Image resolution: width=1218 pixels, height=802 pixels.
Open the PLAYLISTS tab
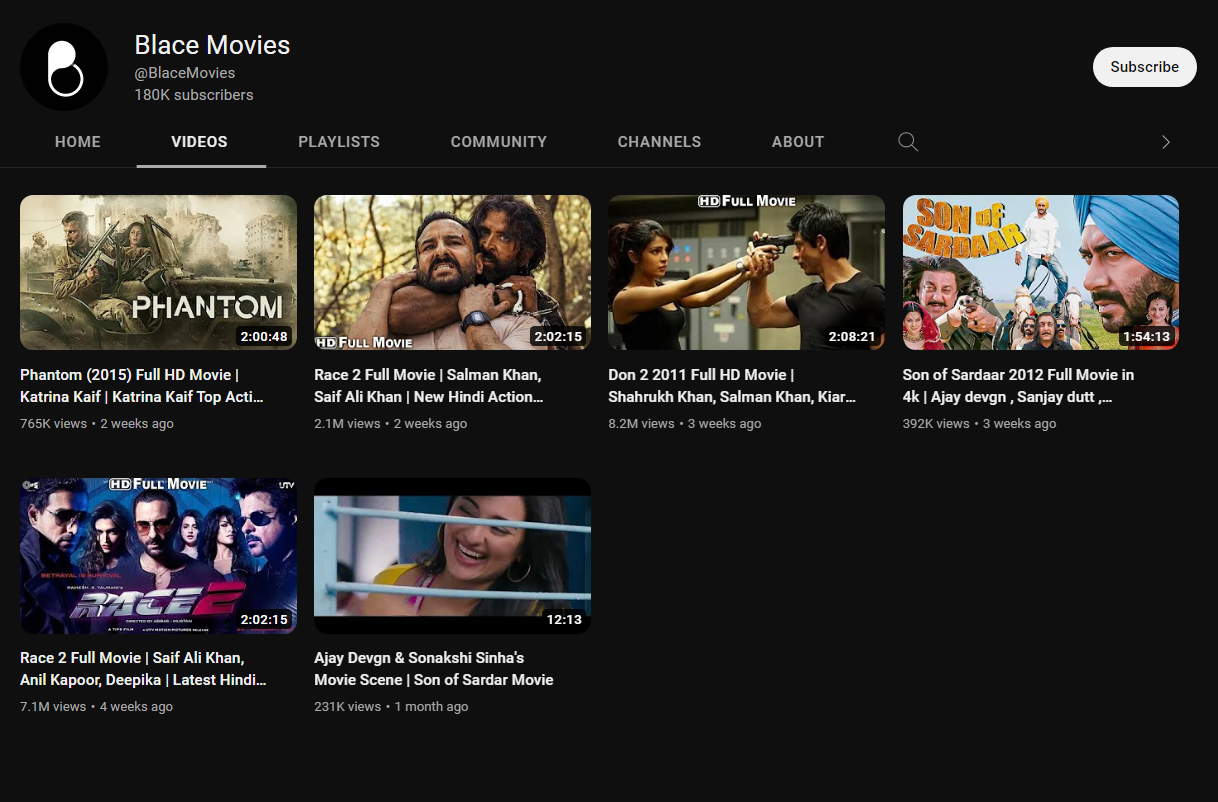point(339,142)
